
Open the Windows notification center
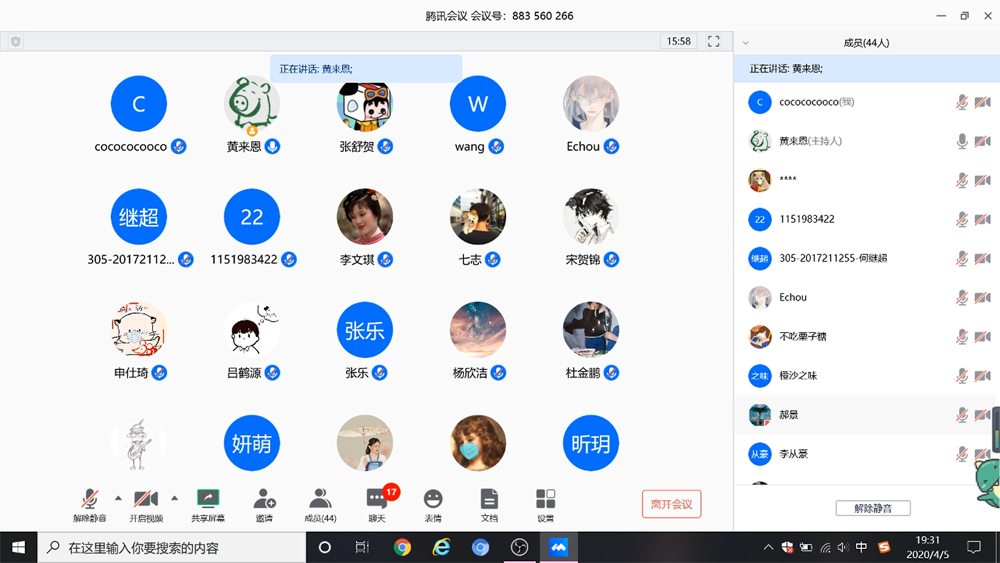click(x=974, y=547)
